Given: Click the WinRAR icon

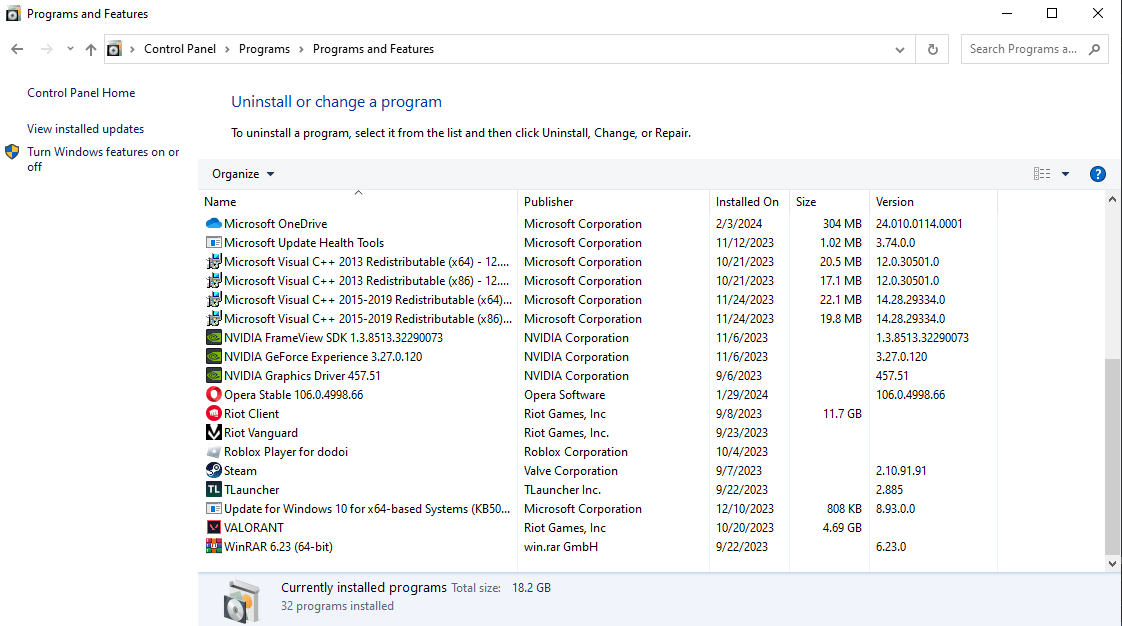Looking at the screenshot, I should click(x=213, y=547).
